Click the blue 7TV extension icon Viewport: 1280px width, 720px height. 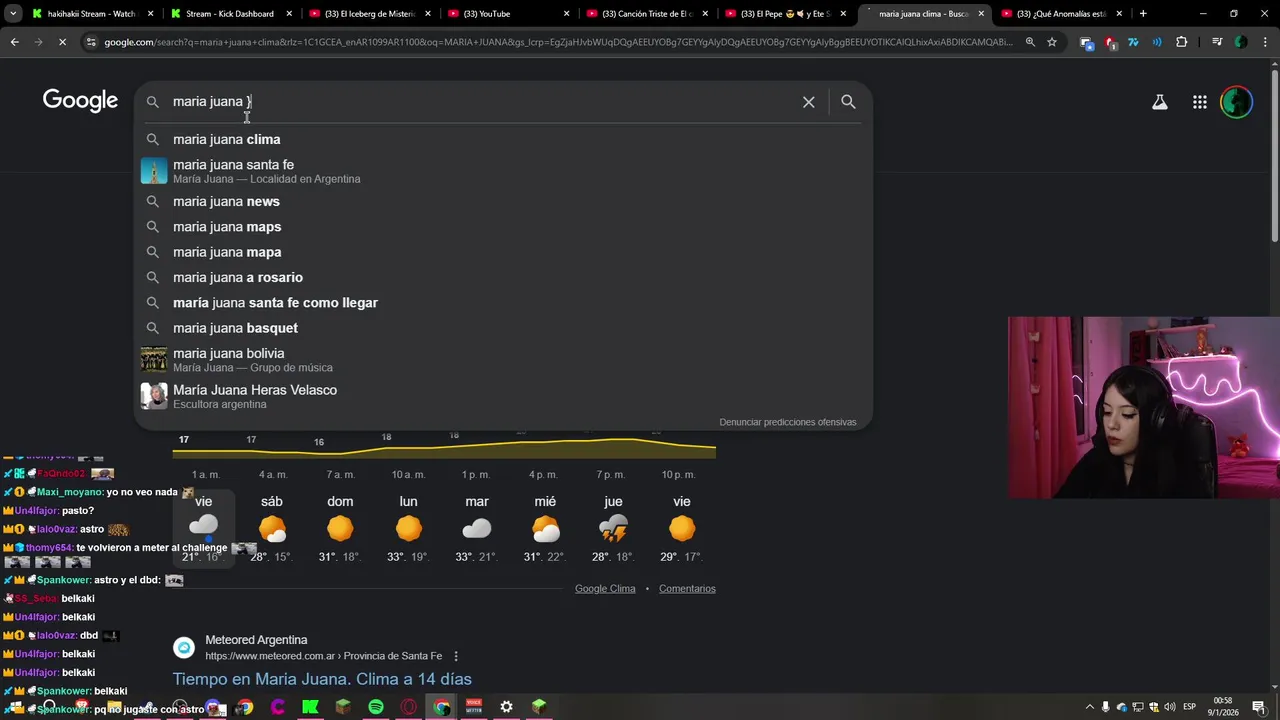[x=1133, y=42]
